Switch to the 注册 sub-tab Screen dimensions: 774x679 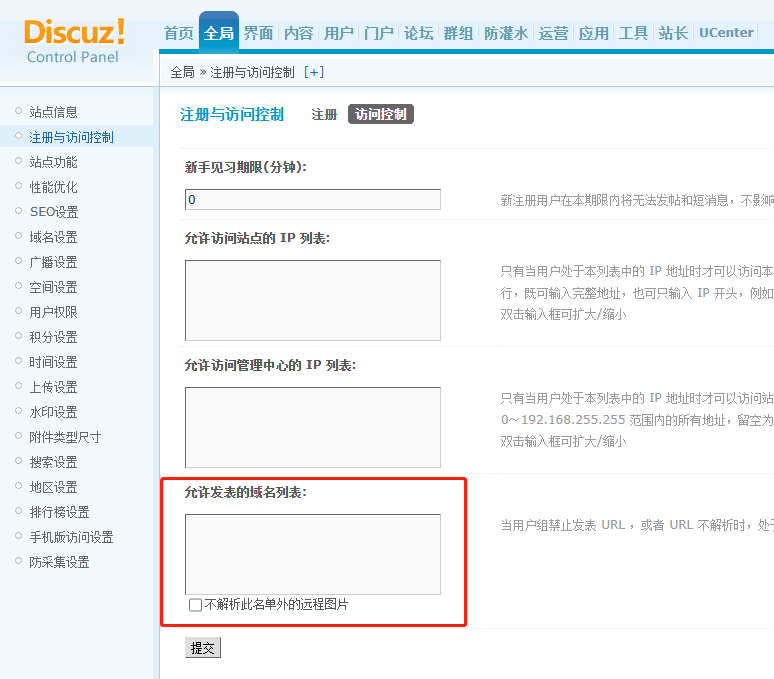point(324,114)
